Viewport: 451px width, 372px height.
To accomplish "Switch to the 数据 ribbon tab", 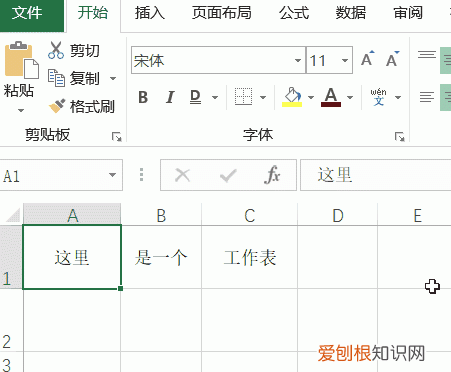I will [x=351, y=13].
